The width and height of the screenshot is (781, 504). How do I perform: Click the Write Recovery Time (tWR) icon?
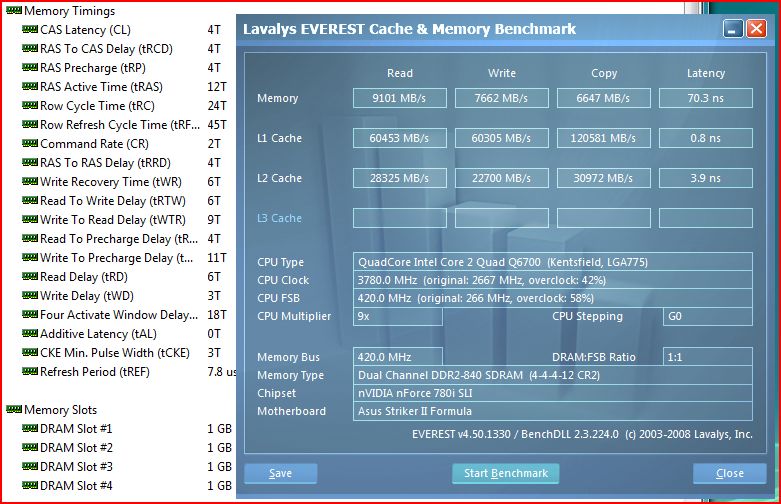point(30,181)
